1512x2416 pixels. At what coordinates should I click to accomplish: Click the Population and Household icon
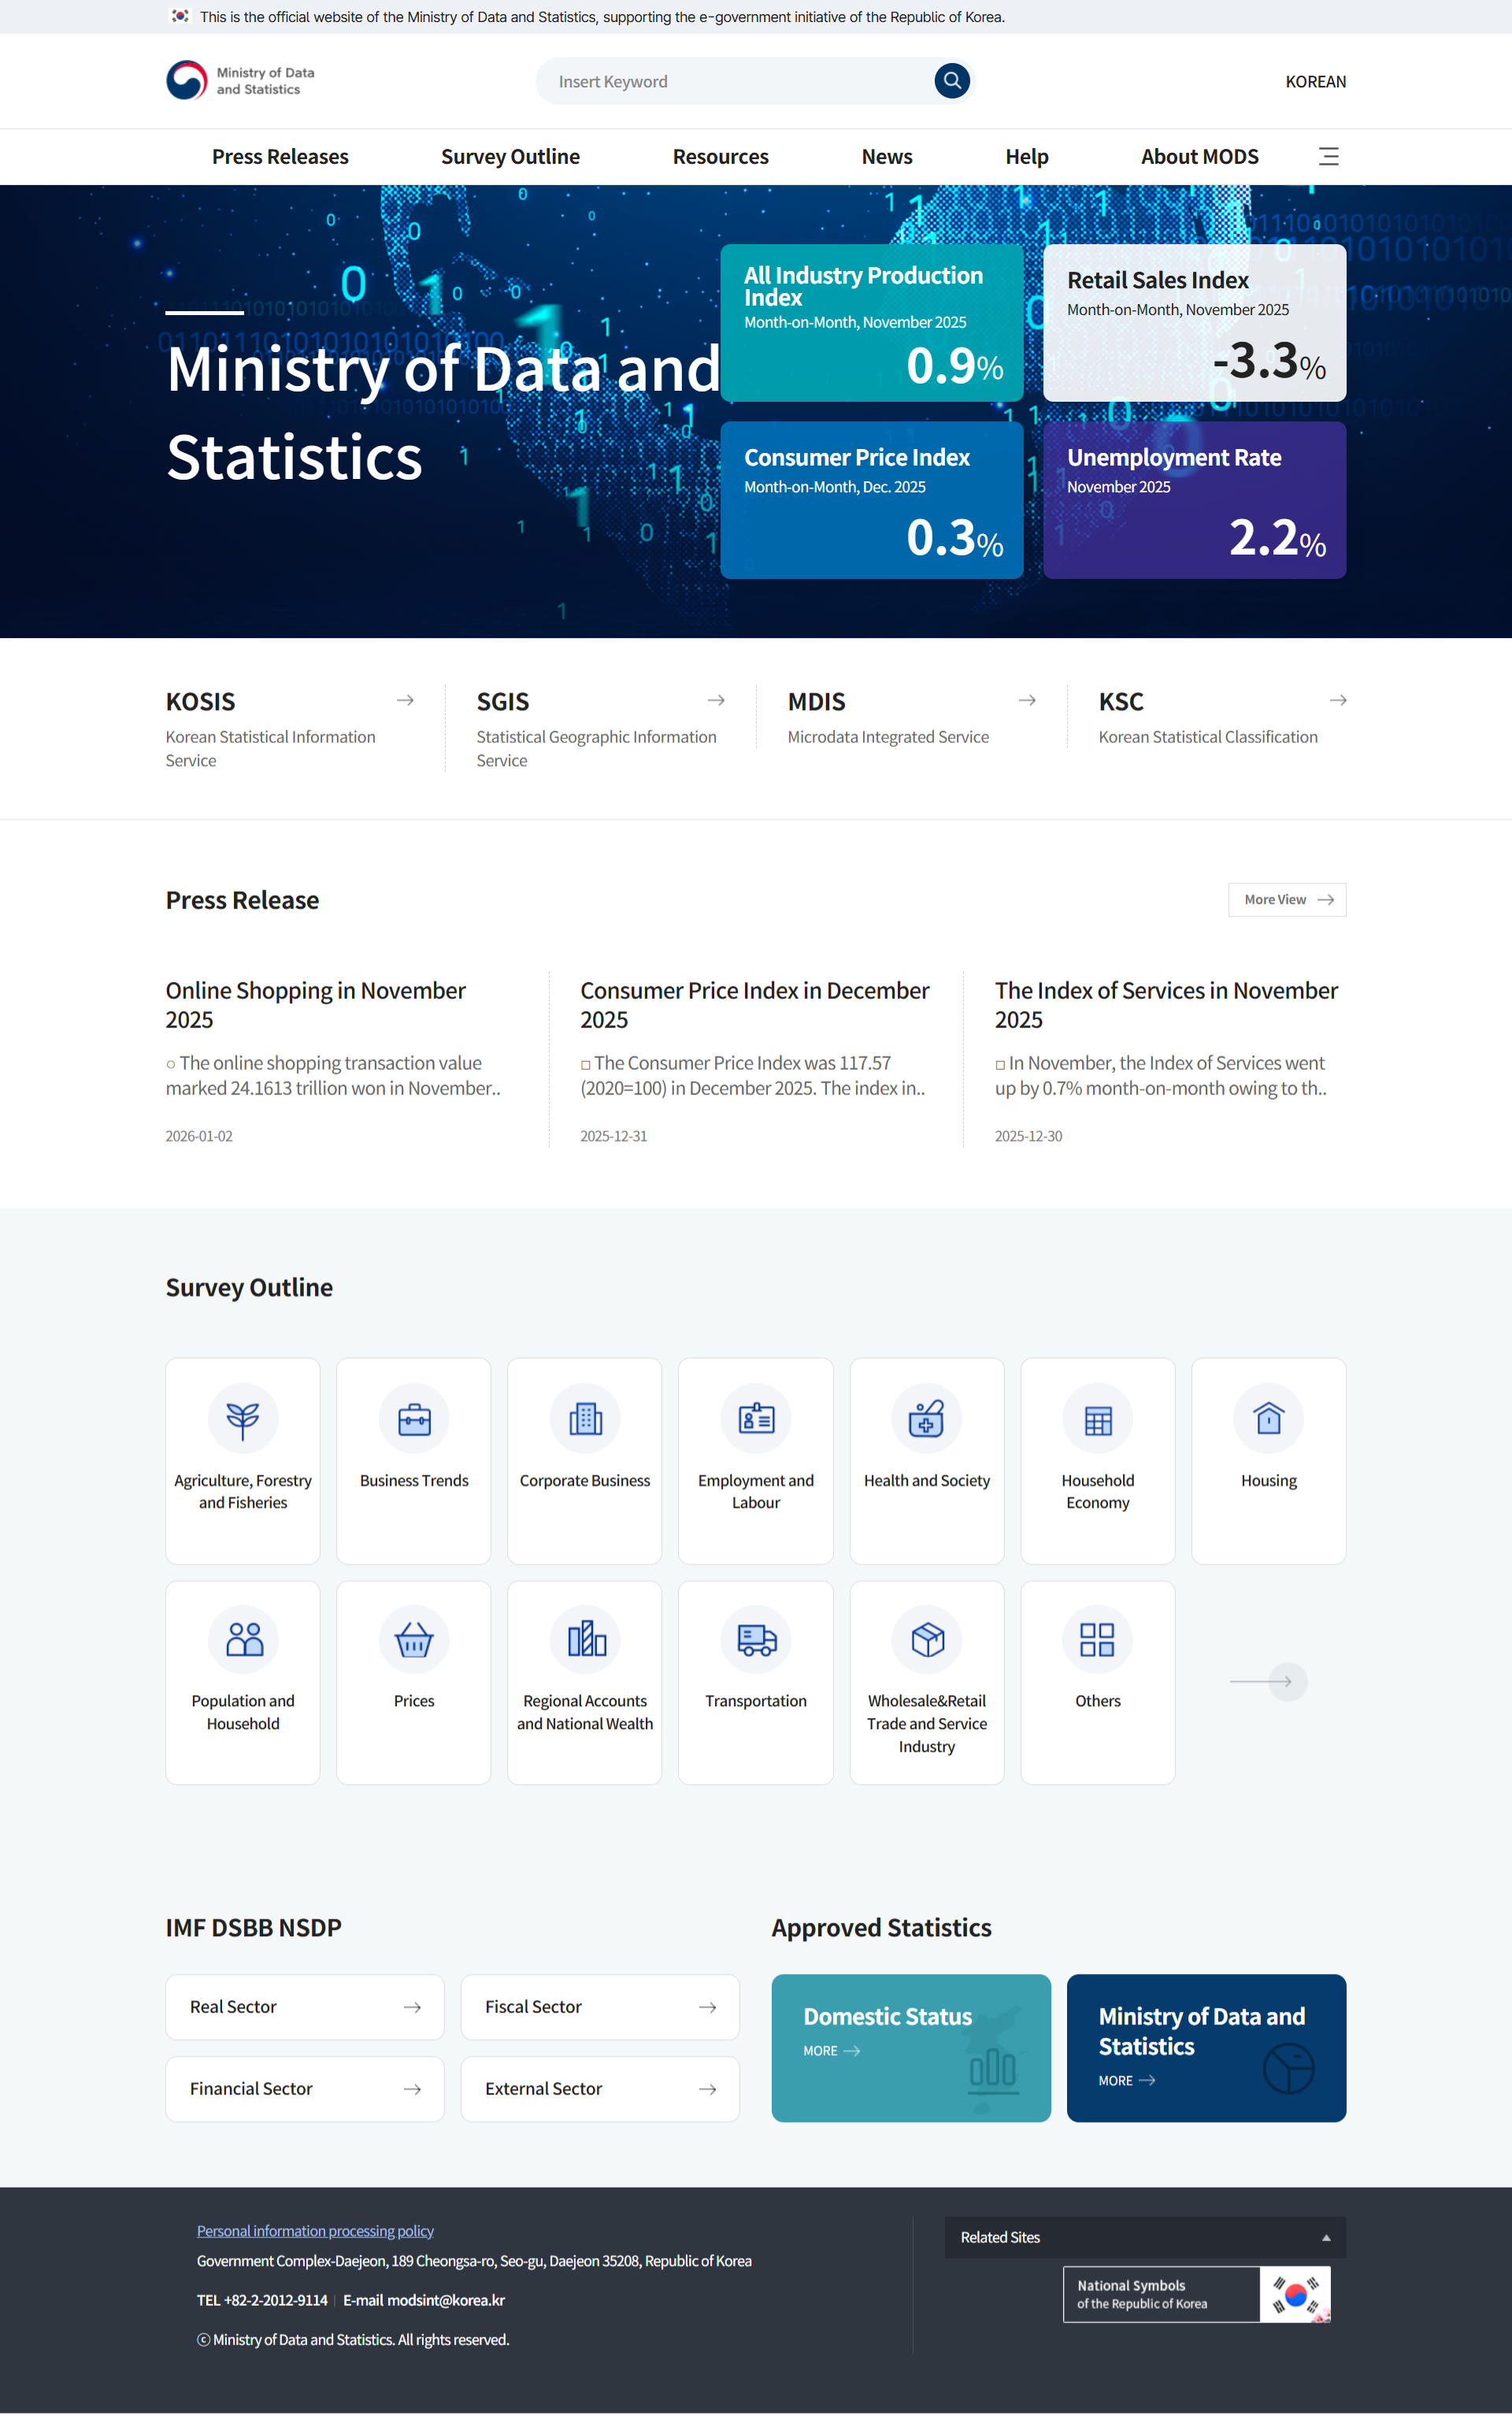[243, 1640]
